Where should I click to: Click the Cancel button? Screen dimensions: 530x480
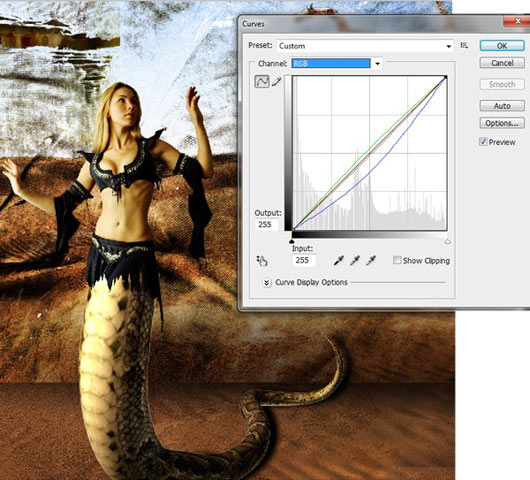coord(502,63)
